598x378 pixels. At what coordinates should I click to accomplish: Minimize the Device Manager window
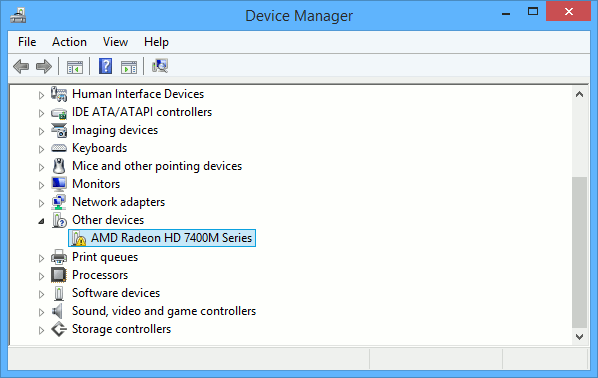click(x=506, y=14)
